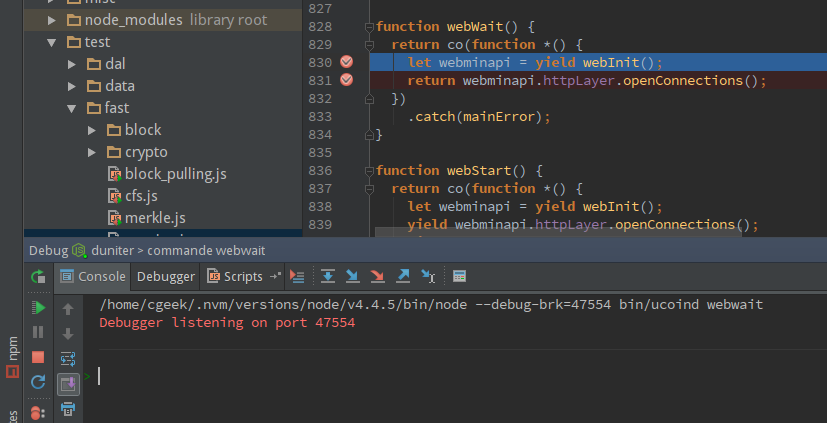
Task: Click the pin arrow next to Scripts tab
Action: click(275, 276)
